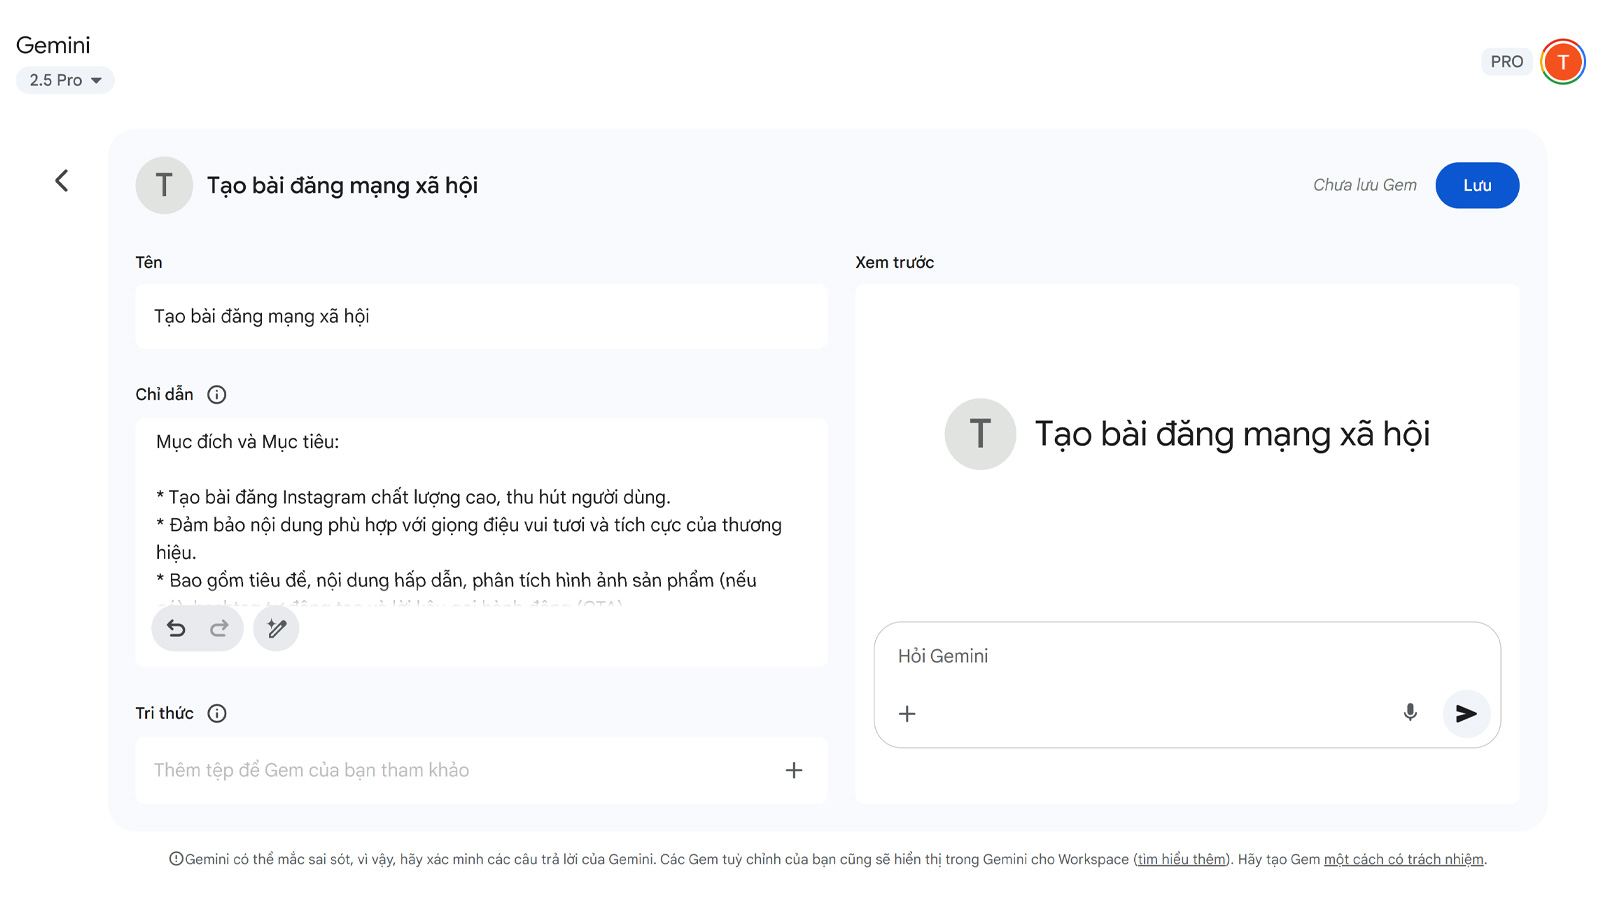Click the preview Gem avatar T
This screenshot has width=1600, height=900.
click(x=980, y=434)
